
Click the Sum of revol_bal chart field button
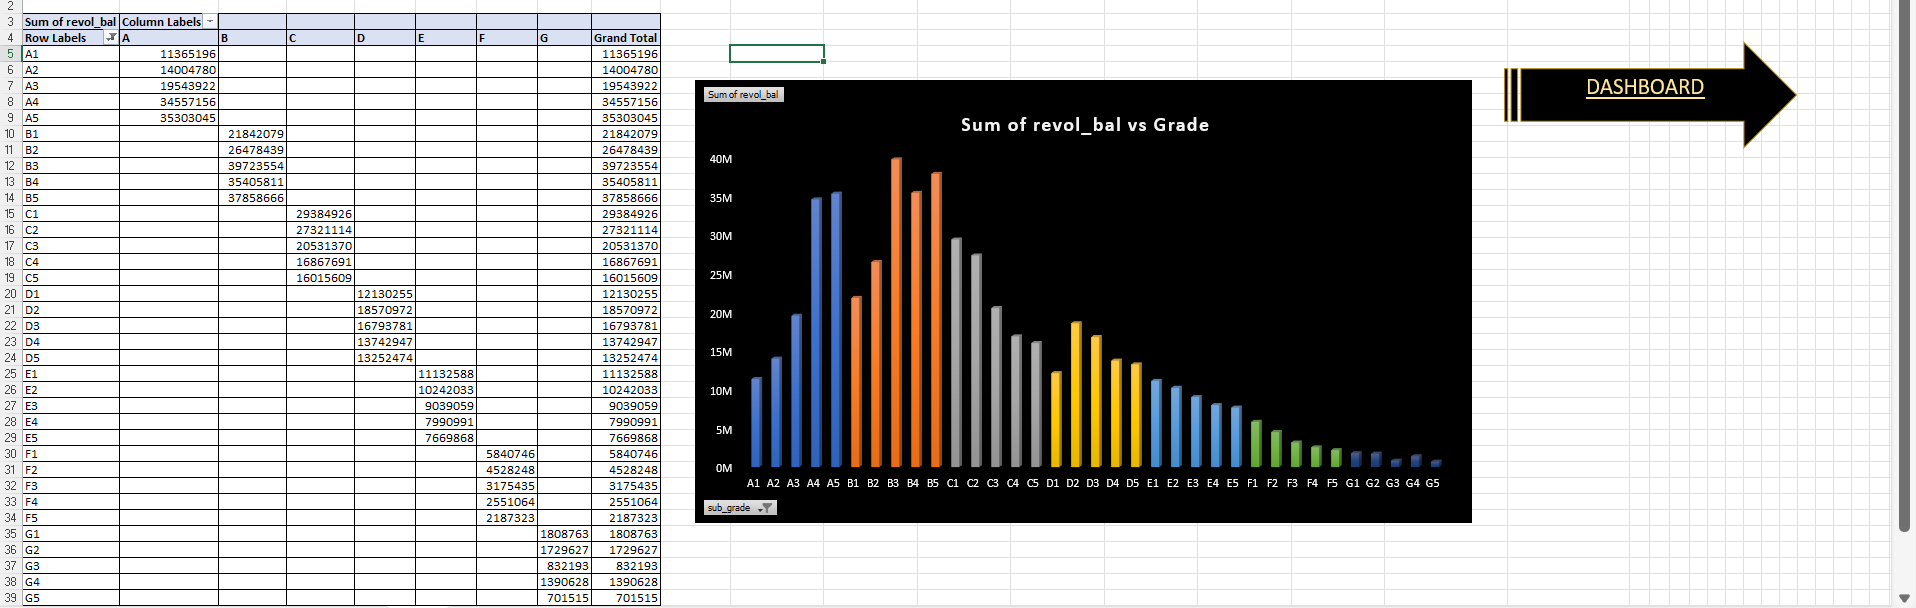(743, 95)
